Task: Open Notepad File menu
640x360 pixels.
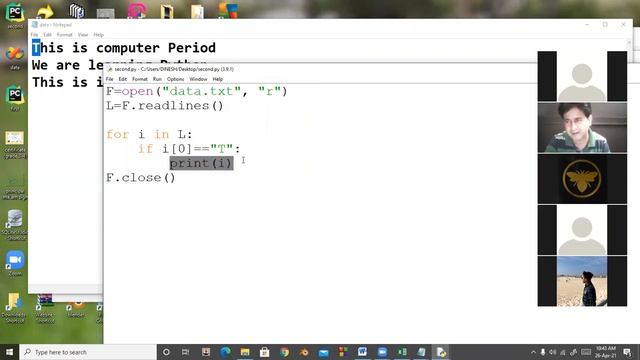Action: click(x=34, y=35)
